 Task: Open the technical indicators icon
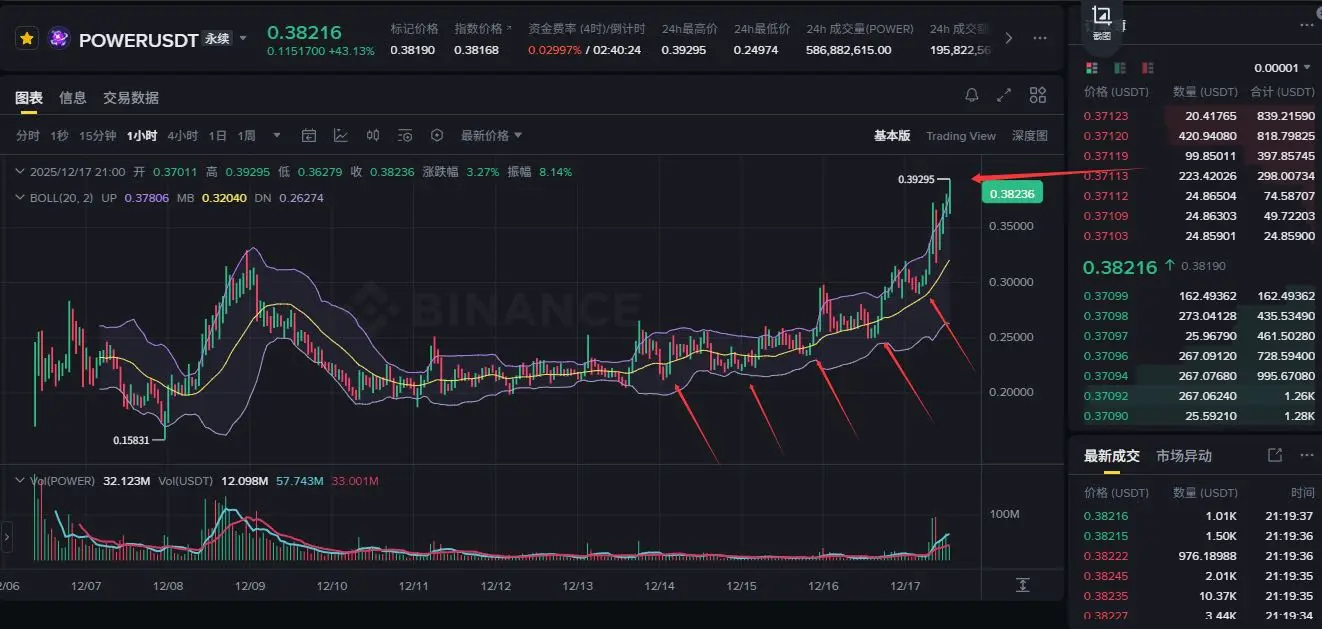coord(341,136)
